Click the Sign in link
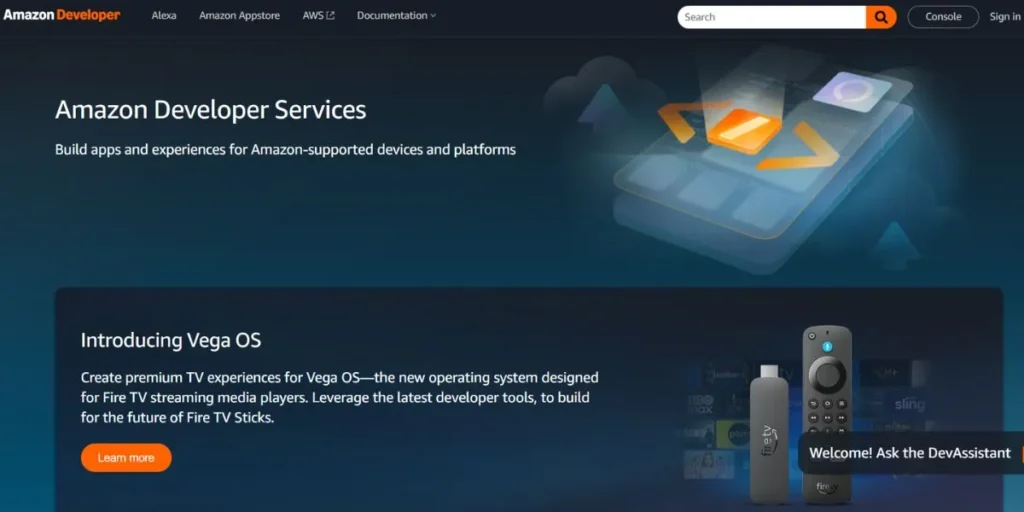1024x512 pixels. pyautogui.click(x=1005, y=16)
